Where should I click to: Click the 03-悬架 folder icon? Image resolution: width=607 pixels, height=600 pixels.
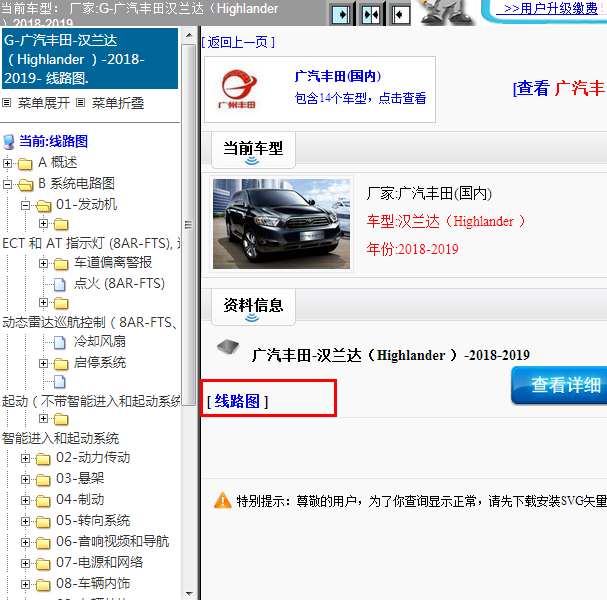[43, 480]
